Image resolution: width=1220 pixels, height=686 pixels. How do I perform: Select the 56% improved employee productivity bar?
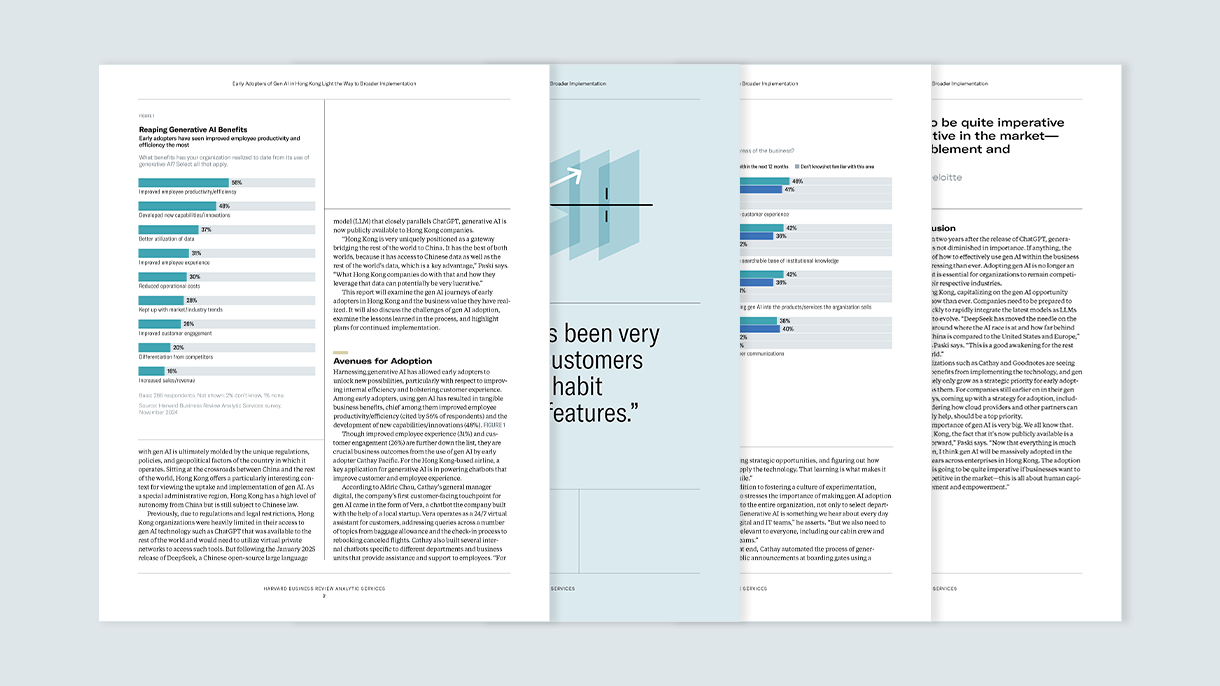tap(185, 183)
